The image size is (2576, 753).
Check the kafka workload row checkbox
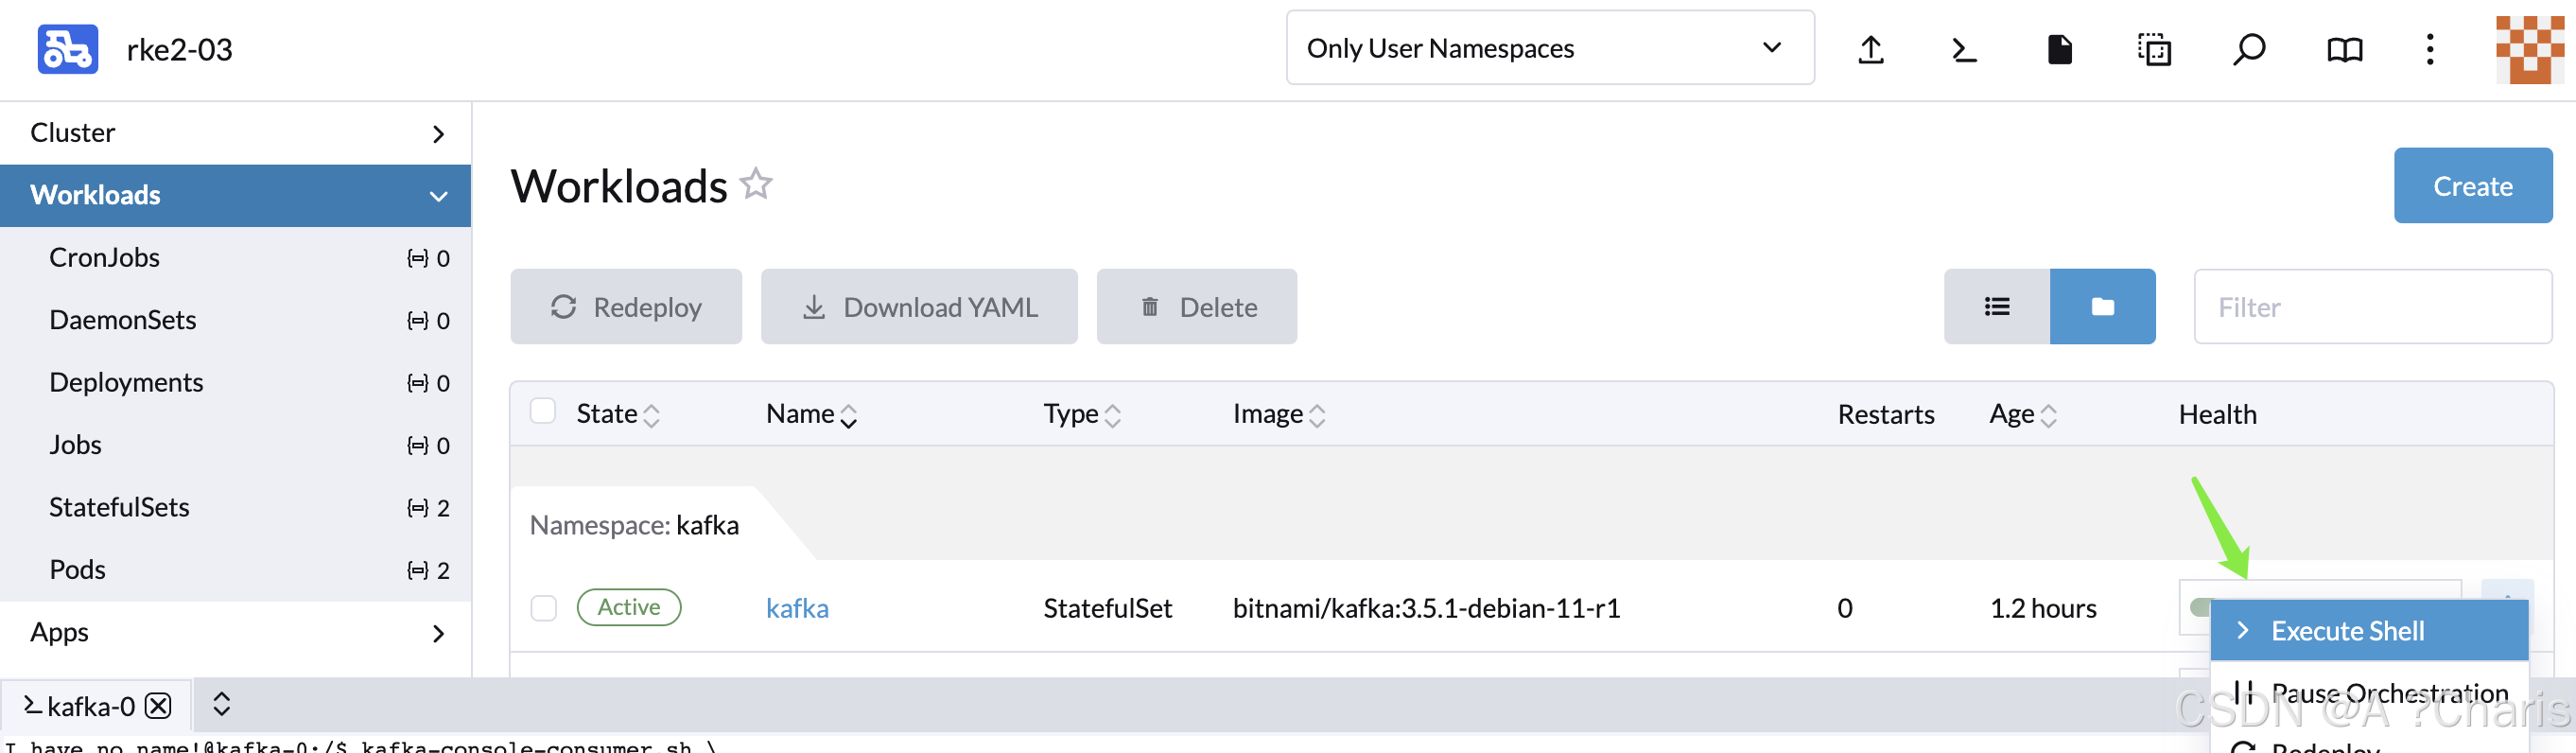tap(543, 607)
